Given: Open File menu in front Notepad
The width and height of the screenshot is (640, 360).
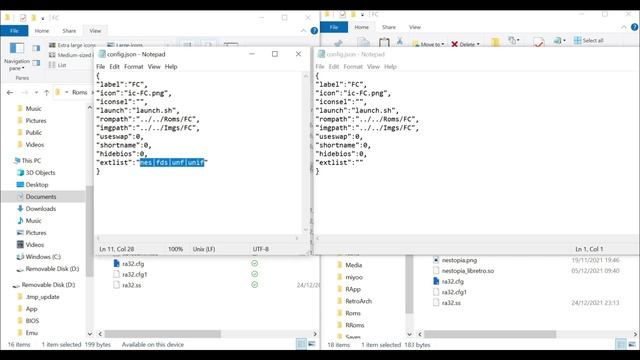Looking at the screenshot, I should pyautogui.click(x=100, y=67).
